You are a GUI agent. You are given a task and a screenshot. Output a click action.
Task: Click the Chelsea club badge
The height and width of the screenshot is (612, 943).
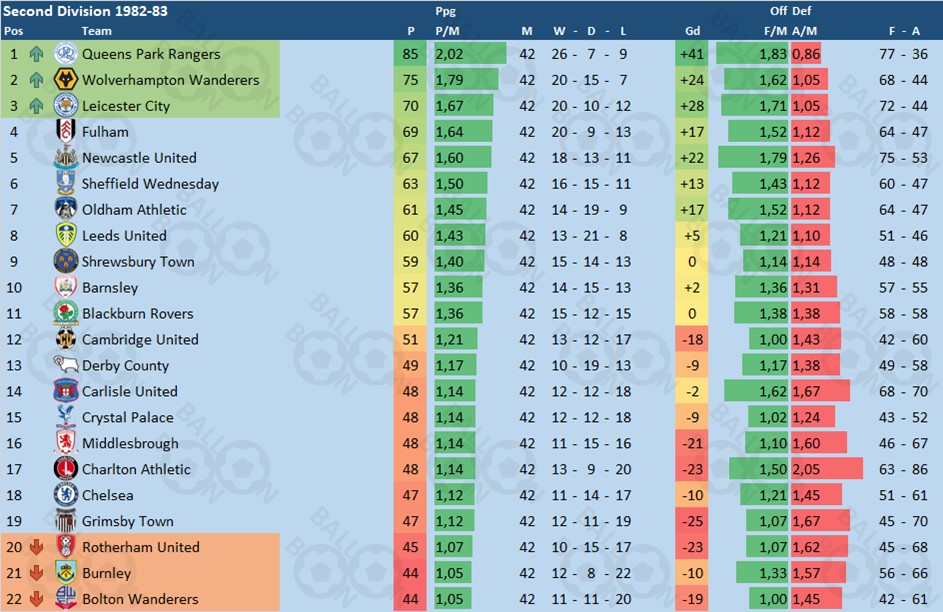click(x=66, y=495)
